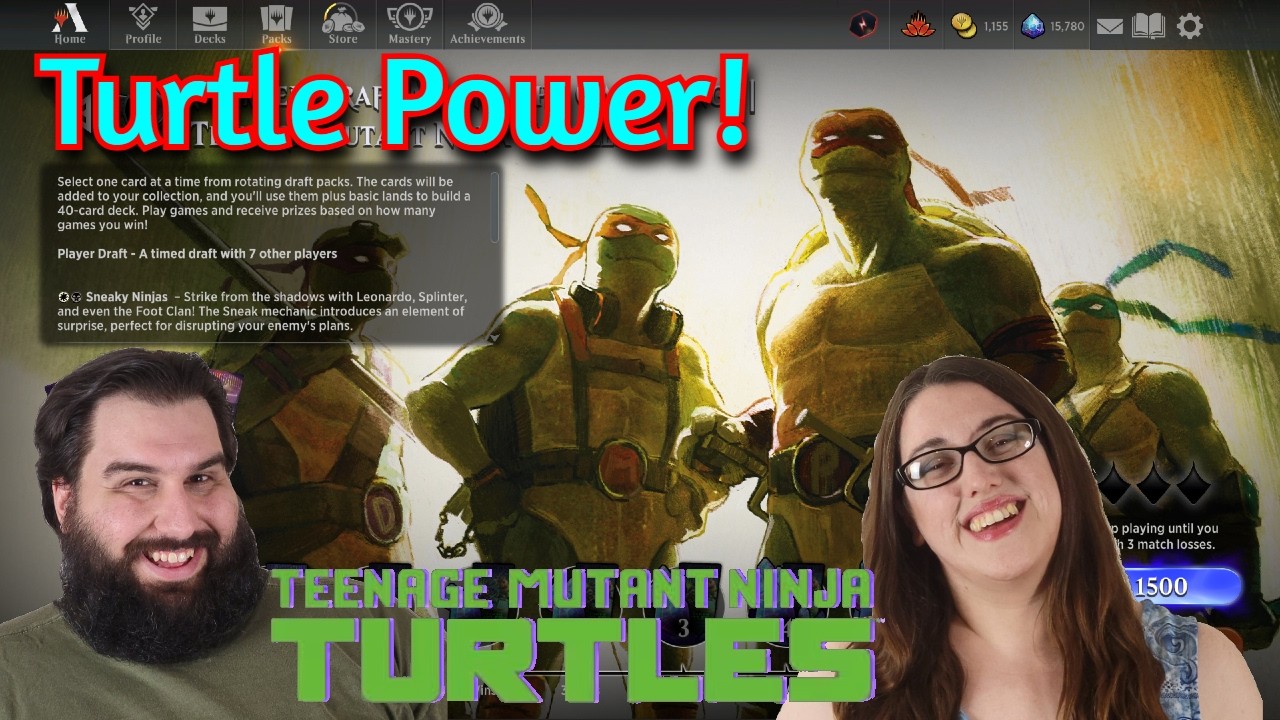Open the Home tab with Arena logo
This screenshot has height=720, width=1280.
click(x=70, y=24)
